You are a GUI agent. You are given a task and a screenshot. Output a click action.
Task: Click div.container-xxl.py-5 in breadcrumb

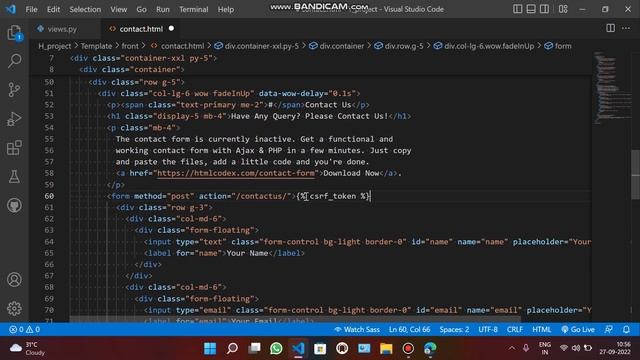(x=262, y=46)
